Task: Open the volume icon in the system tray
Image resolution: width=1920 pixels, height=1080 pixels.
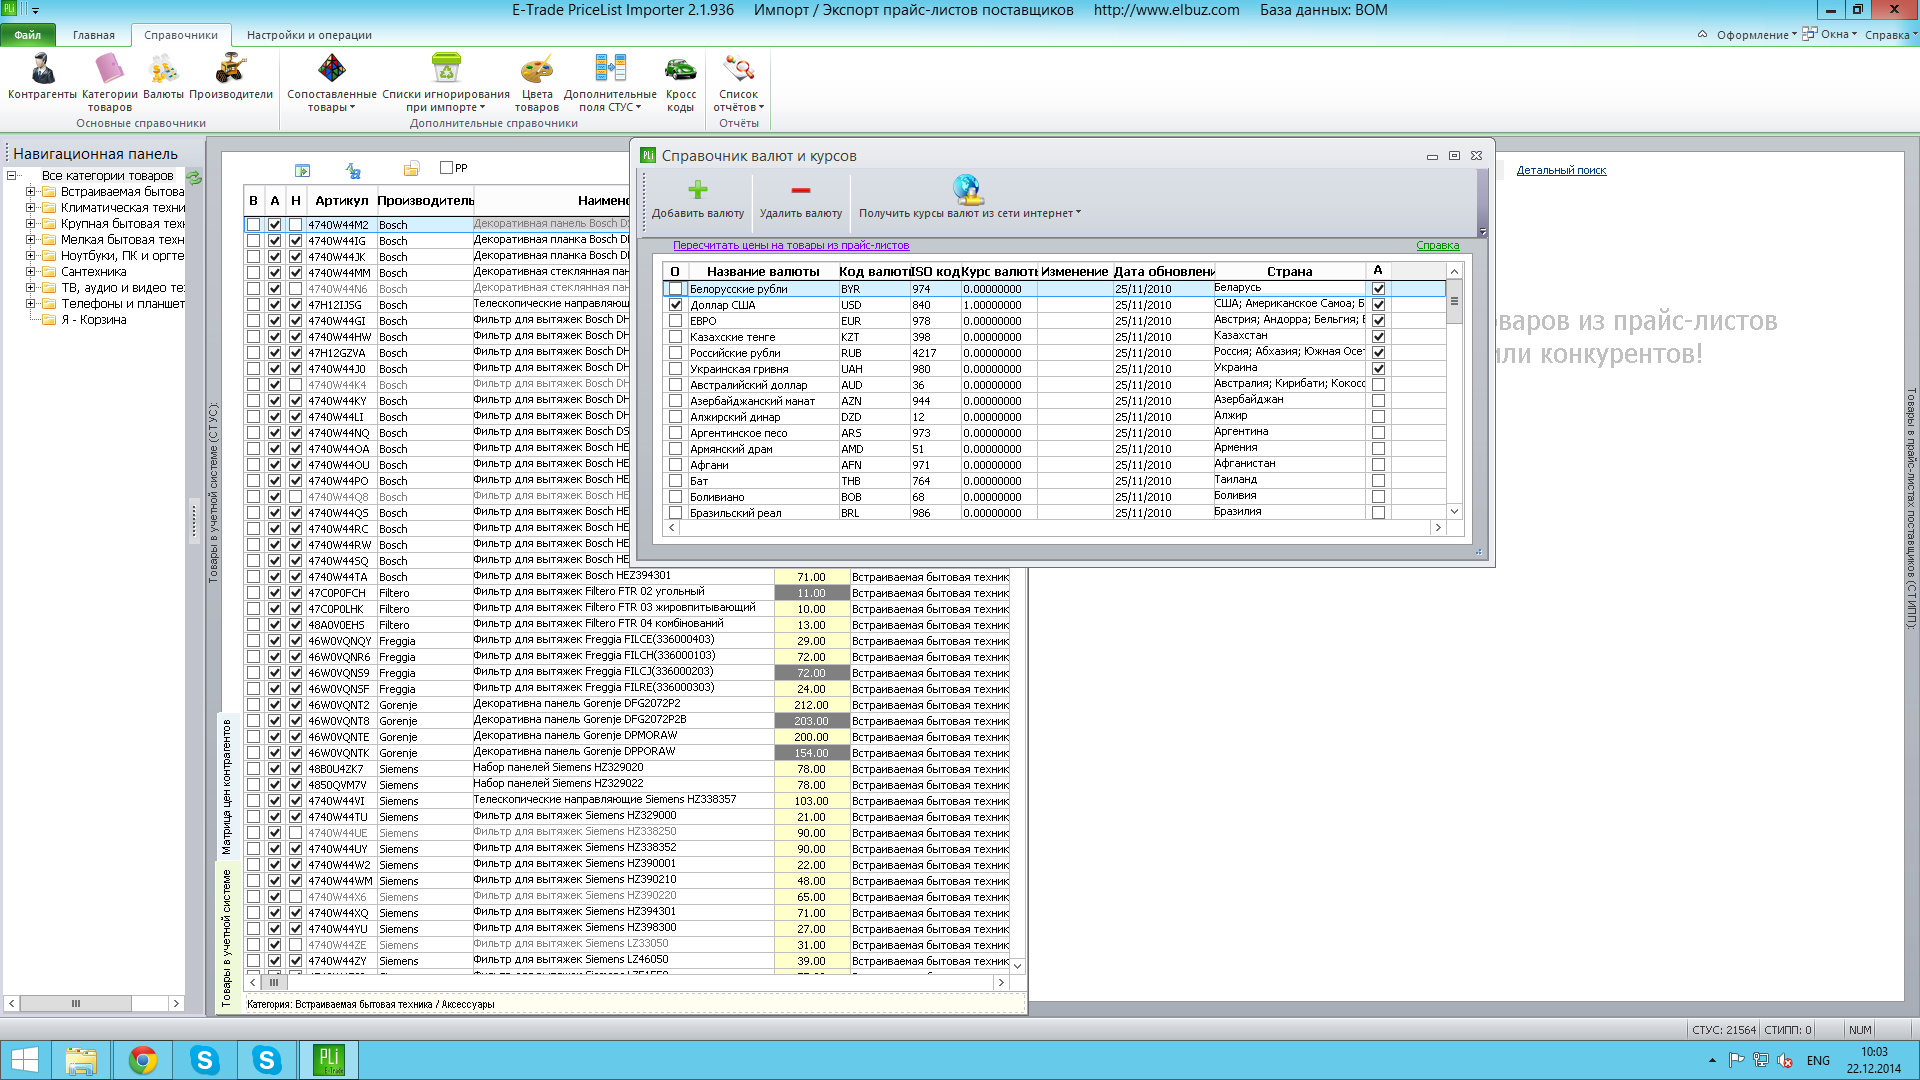Action: click(x=1784, y=1061)
